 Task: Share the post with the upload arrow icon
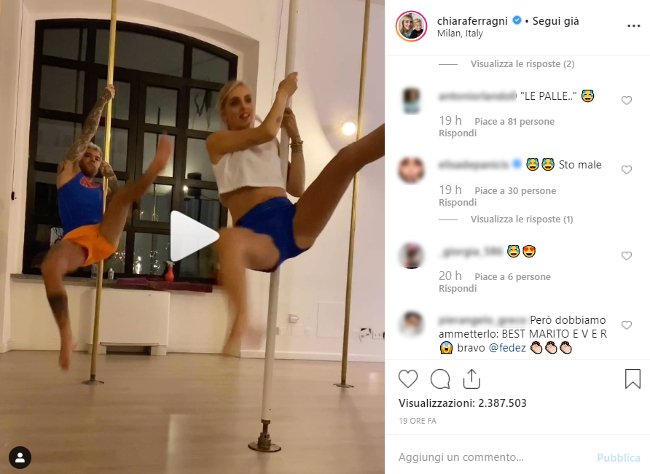point(471,379)
